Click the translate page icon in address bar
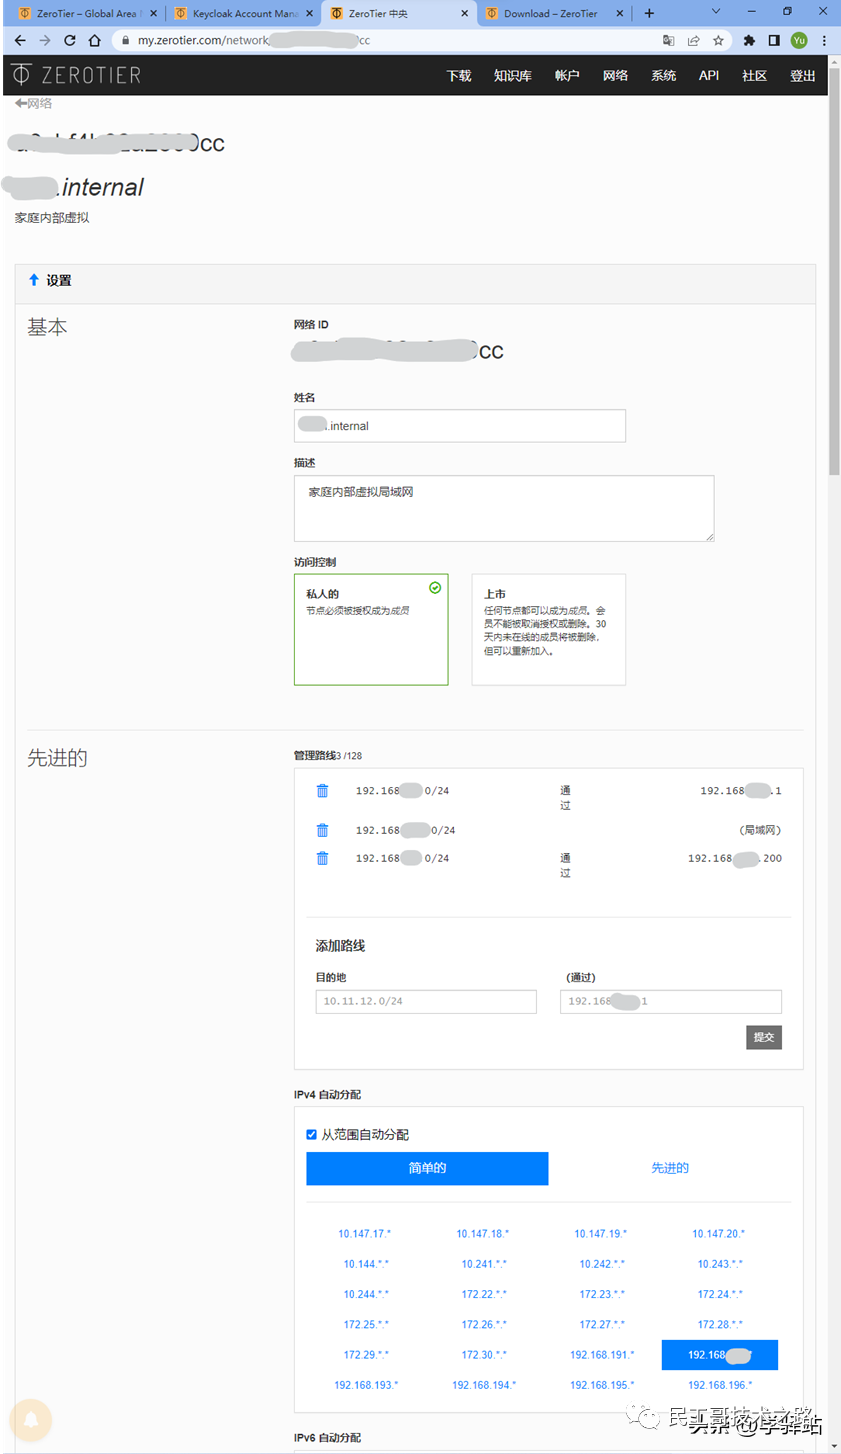841x1454 pixels. [x=669, y=41]
